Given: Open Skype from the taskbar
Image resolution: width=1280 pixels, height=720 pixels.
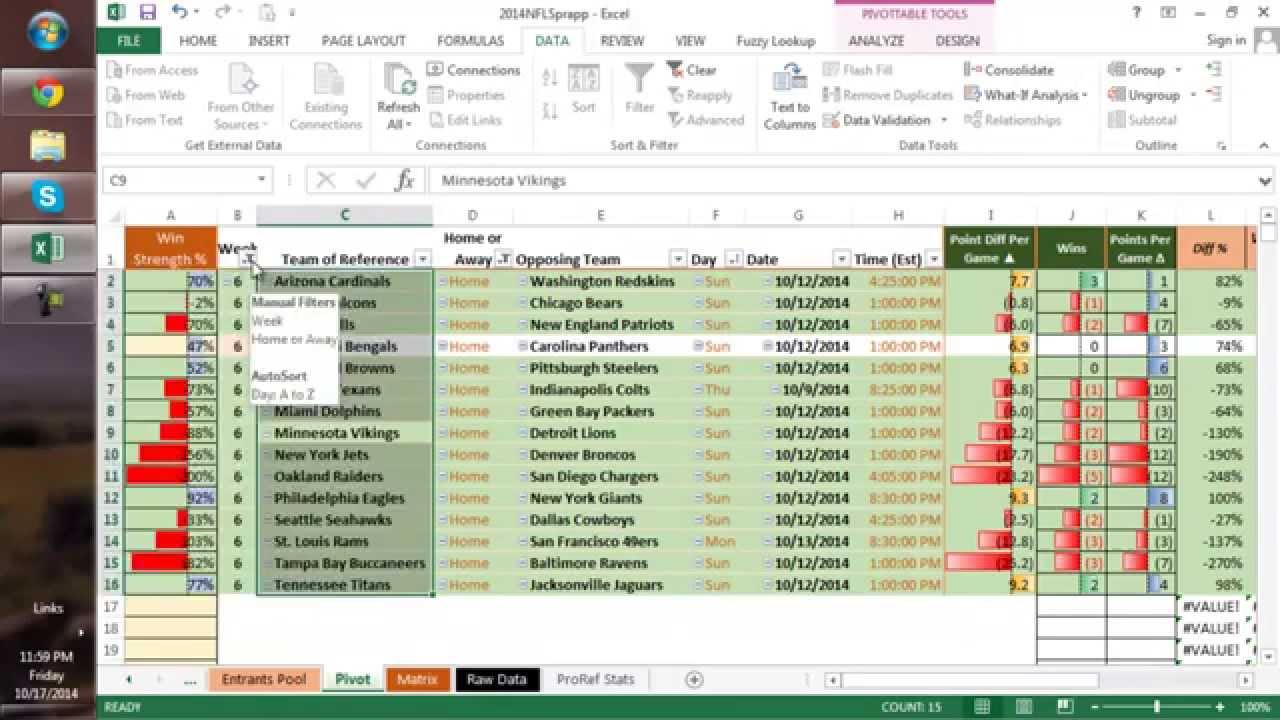Looking at the screenshot, I should point(48,197).
